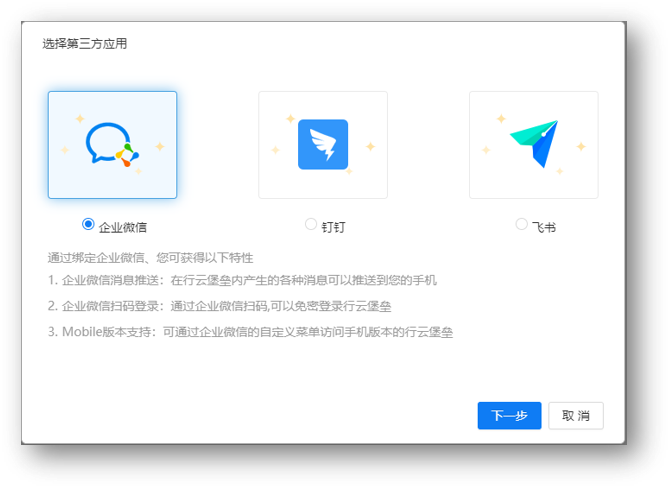Dismiss dialog with 取消 button
The height and width of the screenshot is (487, 669).
pyautogui.click(x=576, y=415)
